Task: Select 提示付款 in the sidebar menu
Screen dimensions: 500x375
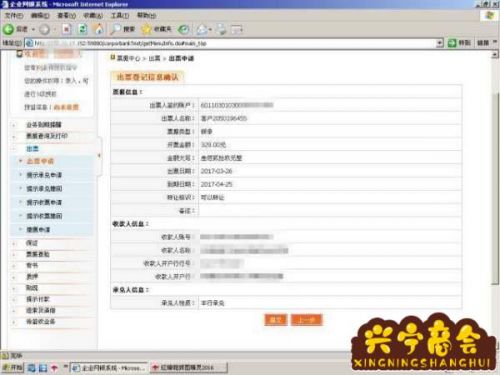Action: click(x=38, y=299)
